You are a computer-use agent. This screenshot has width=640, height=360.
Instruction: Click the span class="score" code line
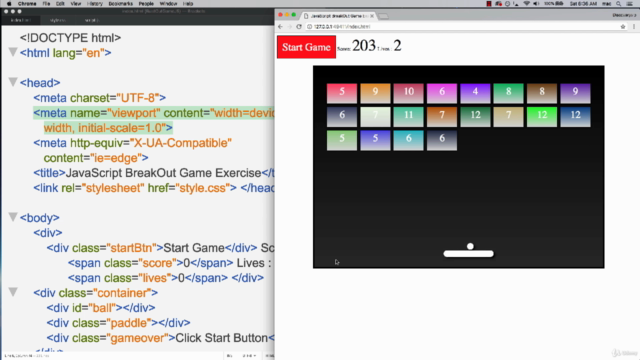170,263
